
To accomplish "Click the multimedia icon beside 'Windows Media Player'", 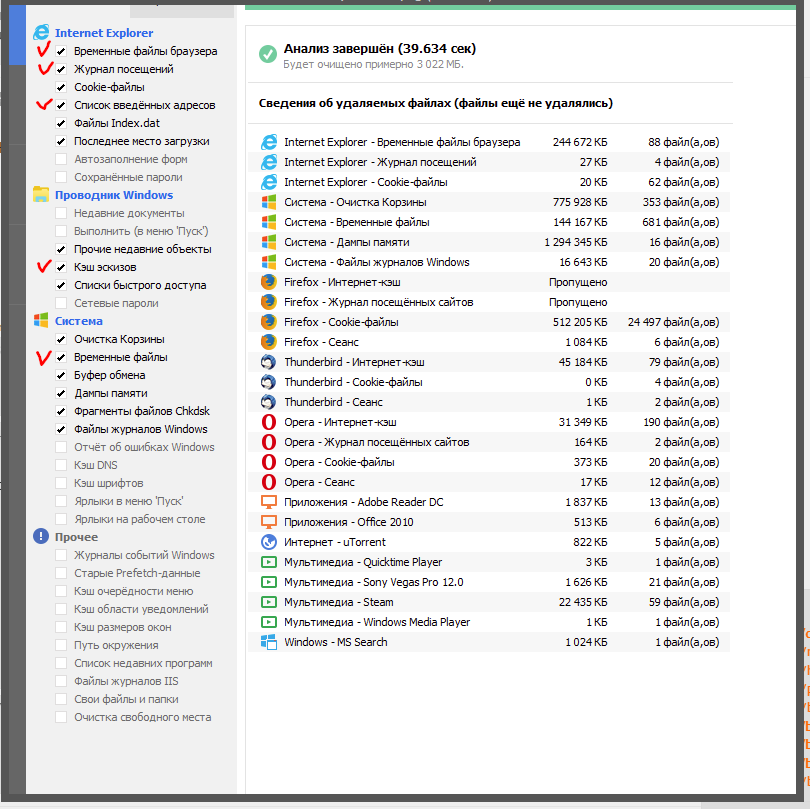I will (x=269, y=622).
